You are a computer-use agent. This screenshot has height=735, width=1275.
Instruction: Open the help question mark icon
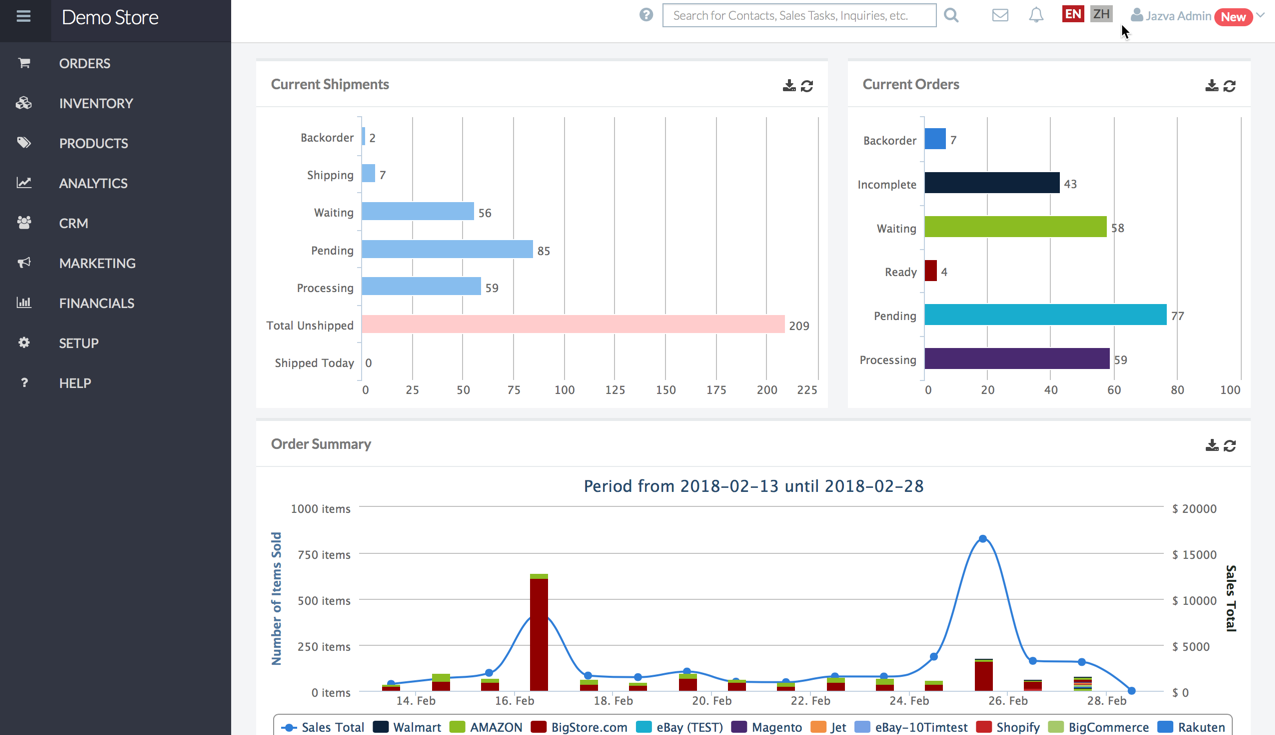point(646,15)
